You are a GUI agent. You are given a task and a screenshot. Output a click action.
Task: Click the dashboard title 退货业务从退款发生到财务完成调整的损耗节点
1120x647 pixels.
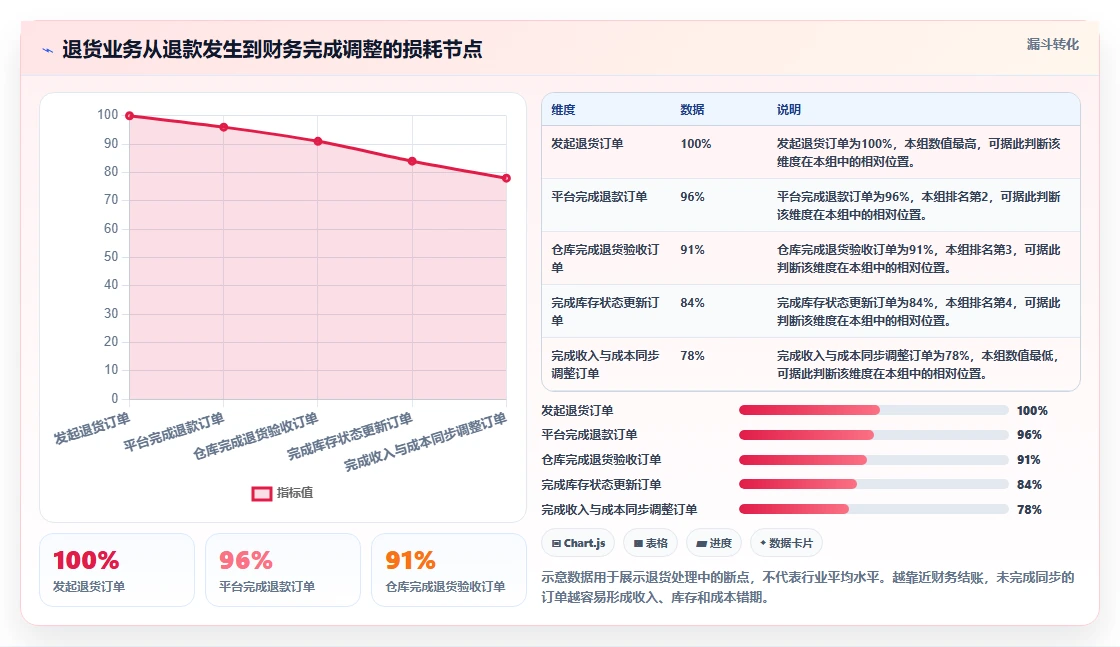point(272,49)
